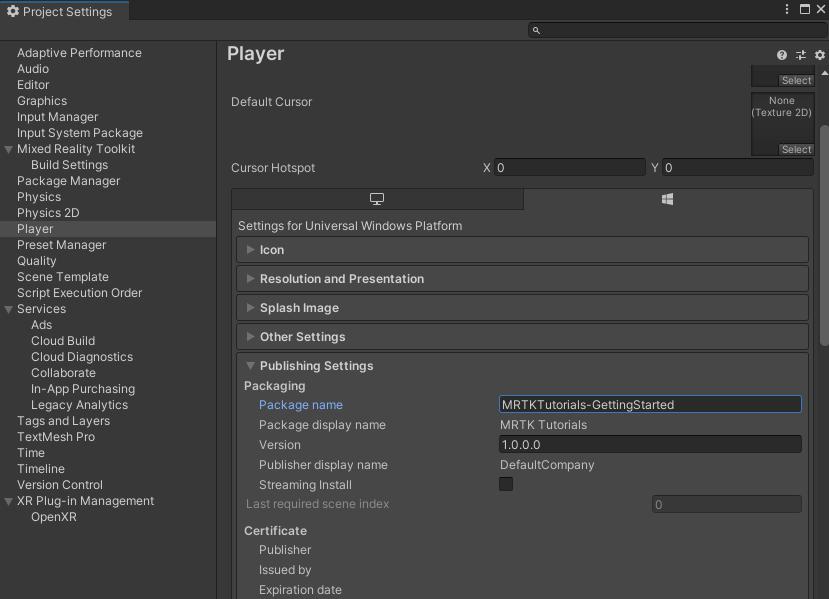Expand the Other Settings section
The image size is (829, 599).
pos(522,337)
